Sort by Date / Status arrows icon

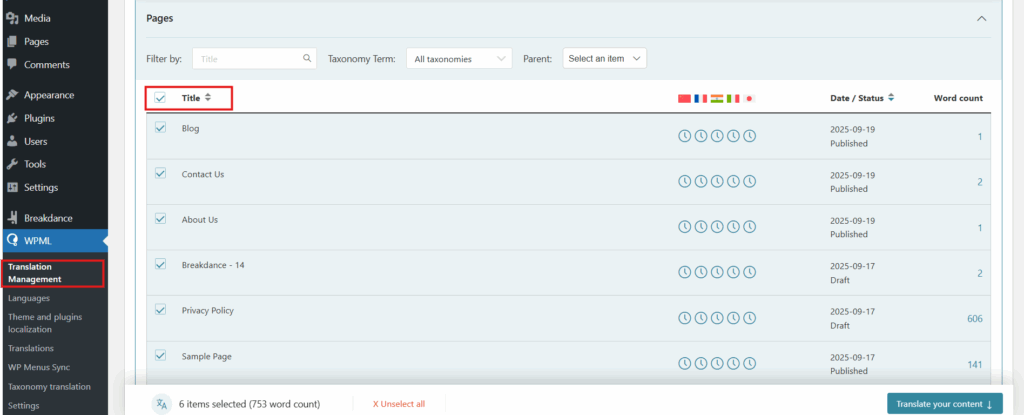[891, 98]
